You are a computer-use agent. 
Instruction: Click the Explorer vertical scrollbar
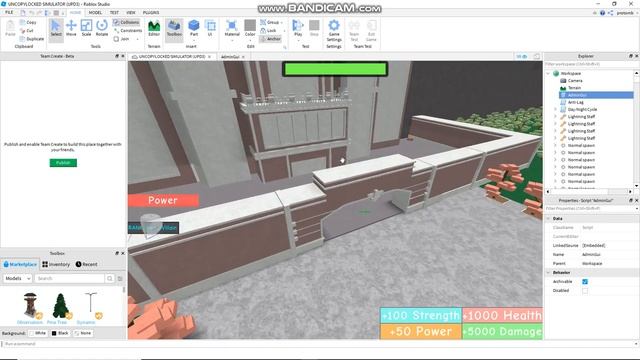[636, 129]
